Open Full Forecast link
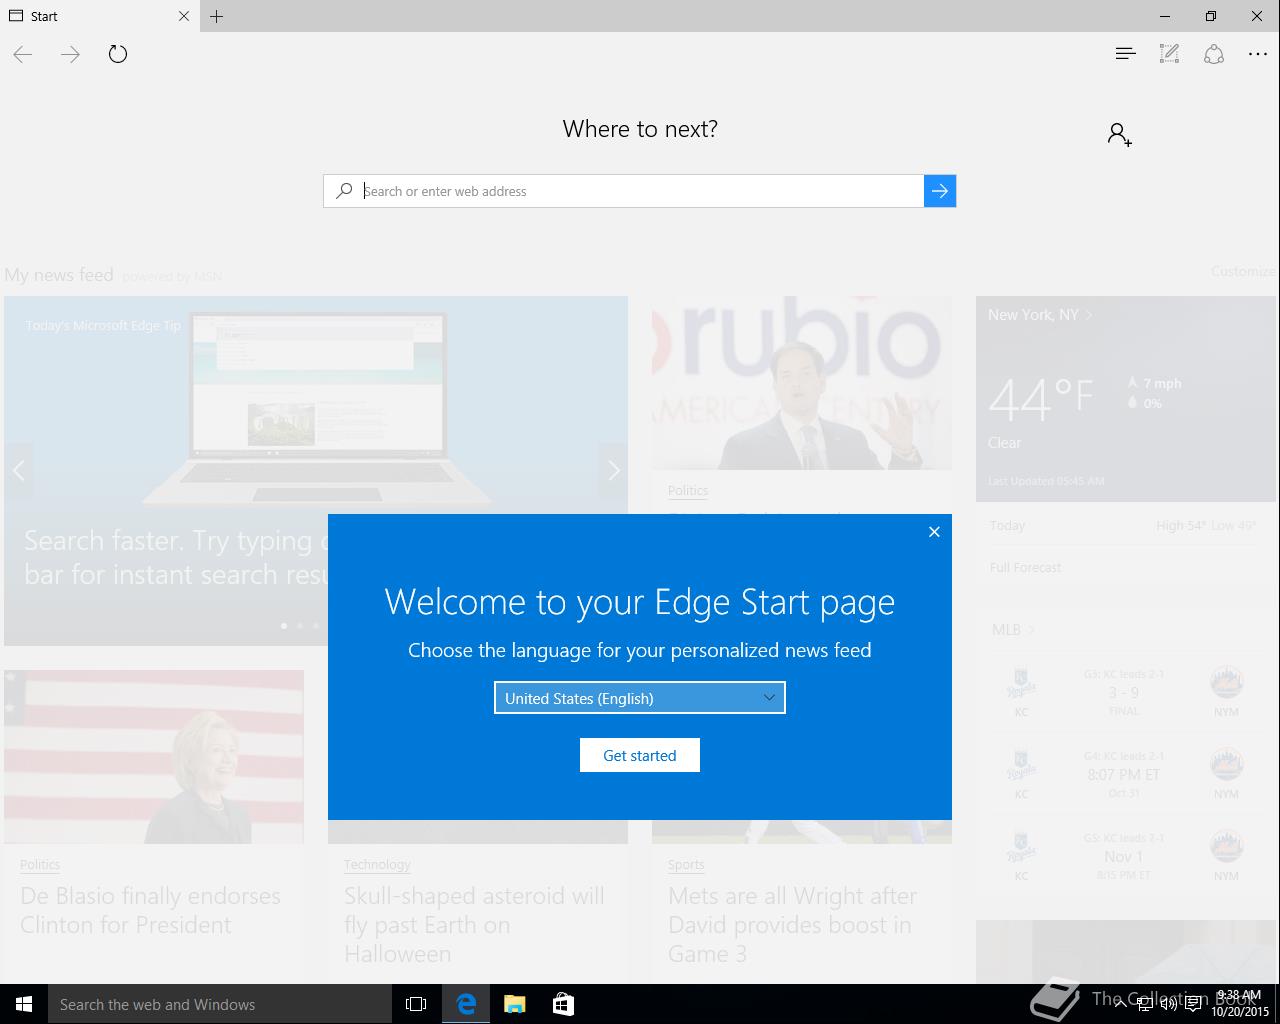The width and height of the screenshot is (1280, 1024). [x=1025, y=567]
